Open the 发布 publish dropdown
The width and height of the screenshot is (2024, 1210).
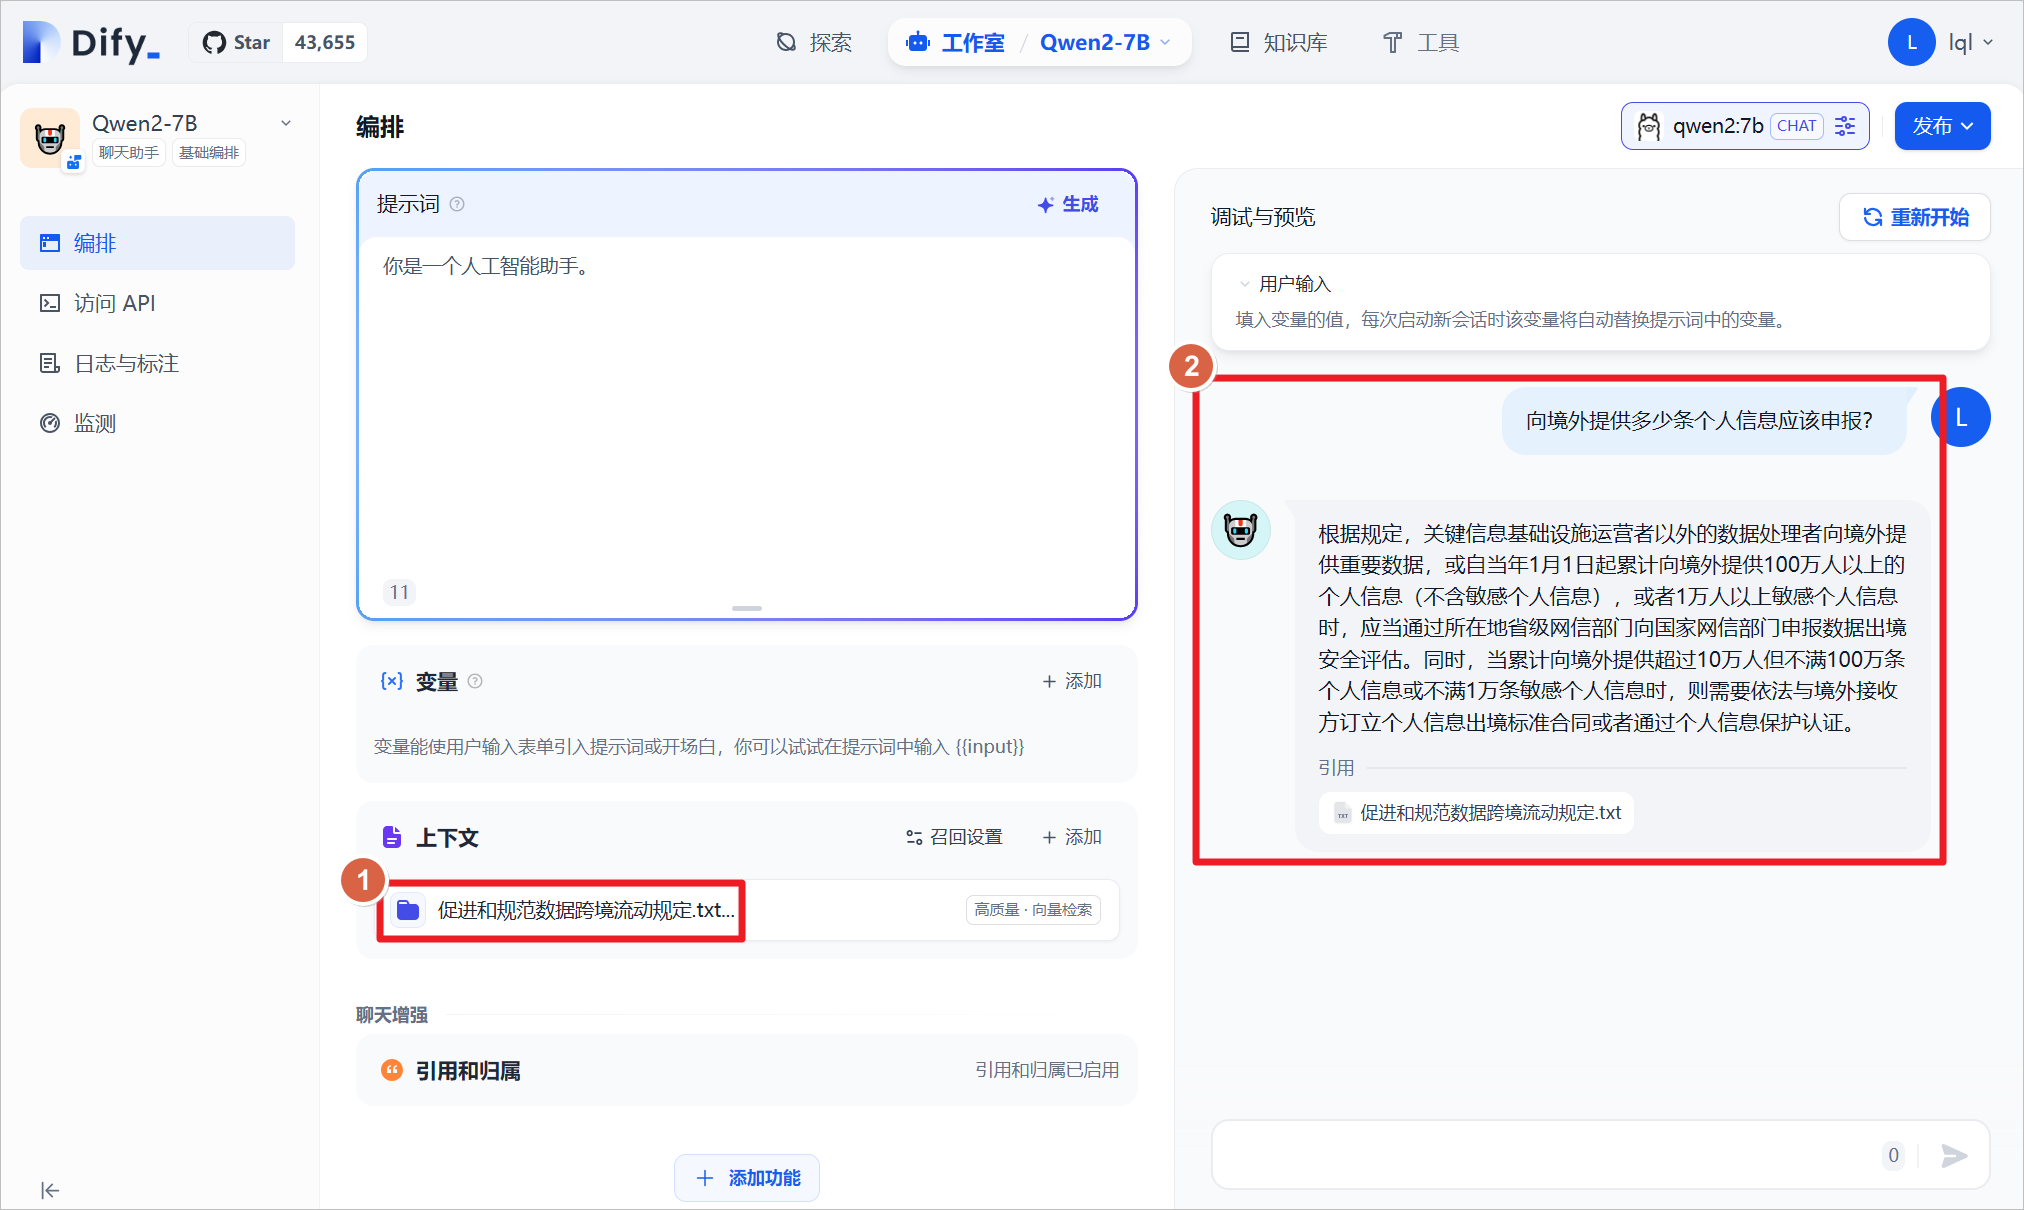[x=1942, y=126]
